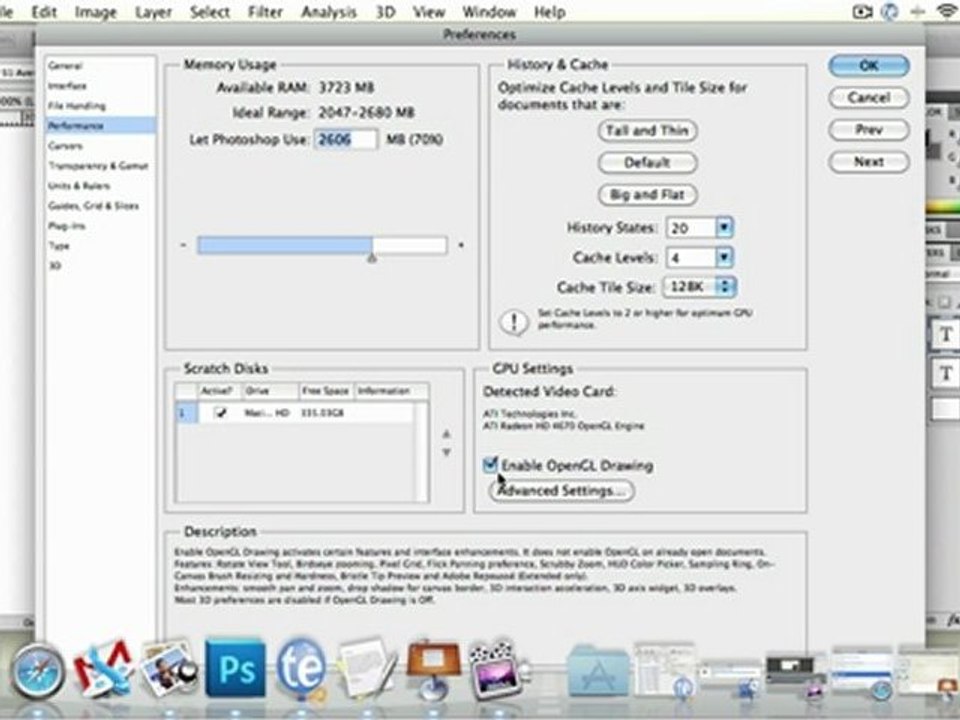Open the Applications folder in the Dock
The image size is (960, 720).
(598, 671)
